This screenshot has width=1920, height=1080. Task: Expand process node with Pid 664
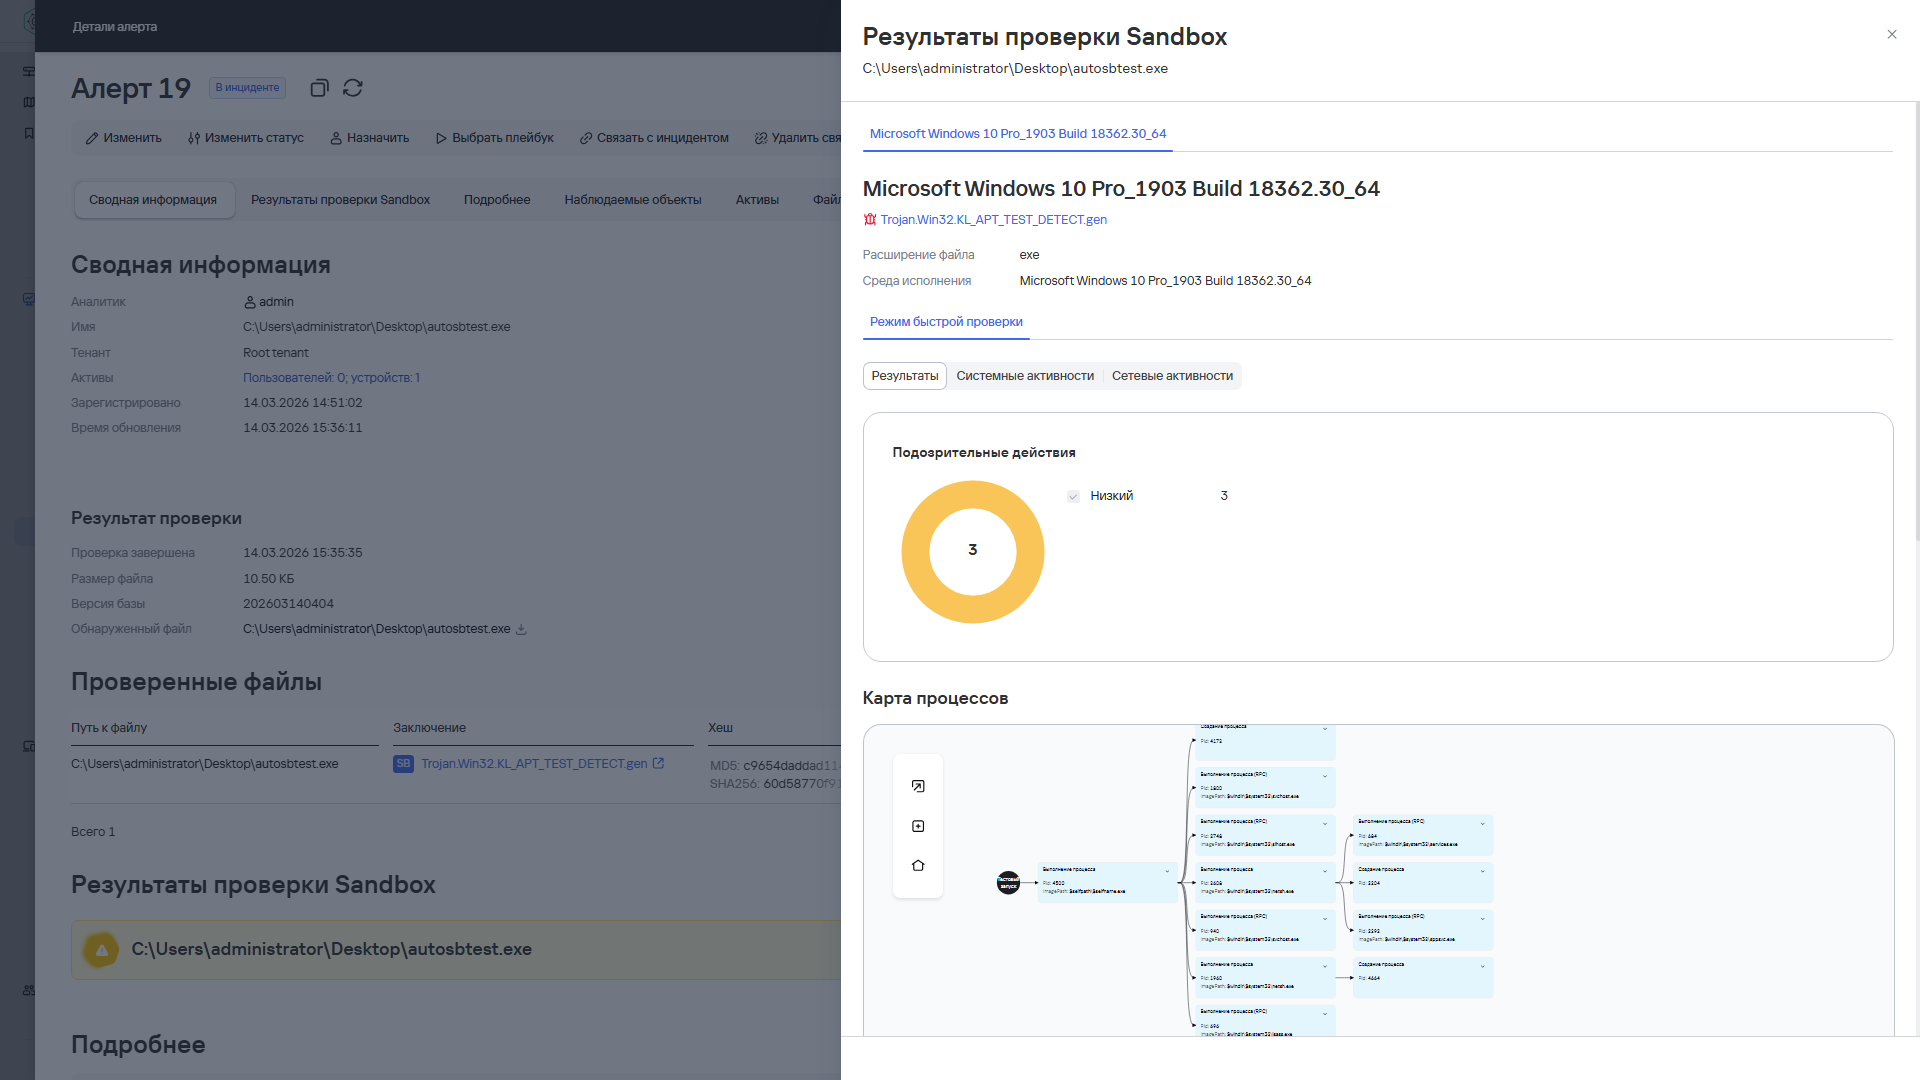pyautogui.click(x=1482, y=823)
